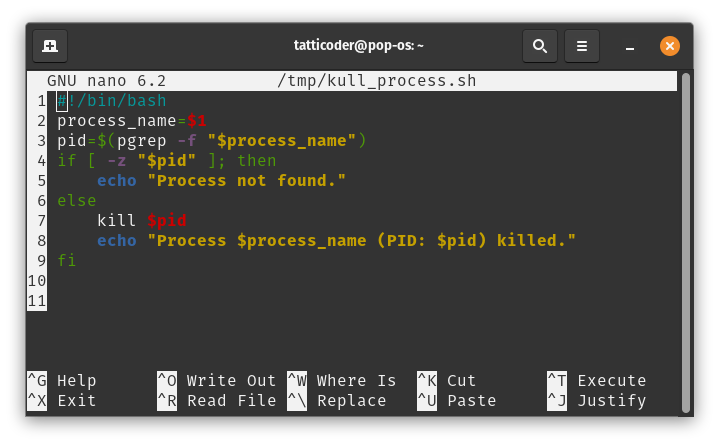
Task: Click the "Process not found." string
Action: (246, 181)
